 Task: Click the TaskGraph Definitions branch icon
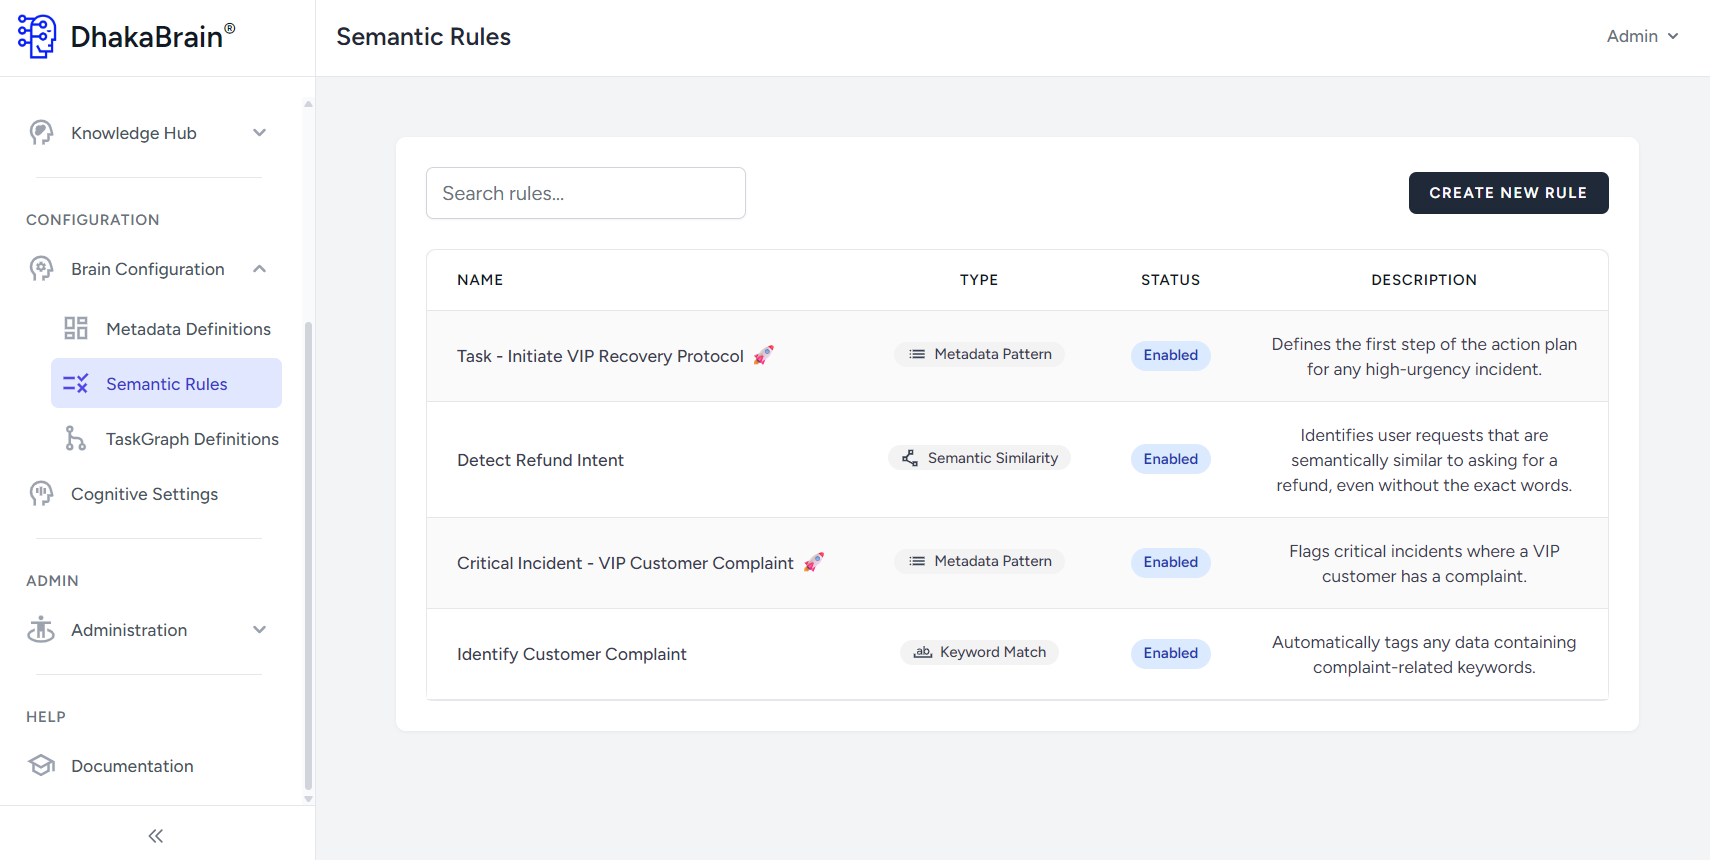click(x=76, y=439)
